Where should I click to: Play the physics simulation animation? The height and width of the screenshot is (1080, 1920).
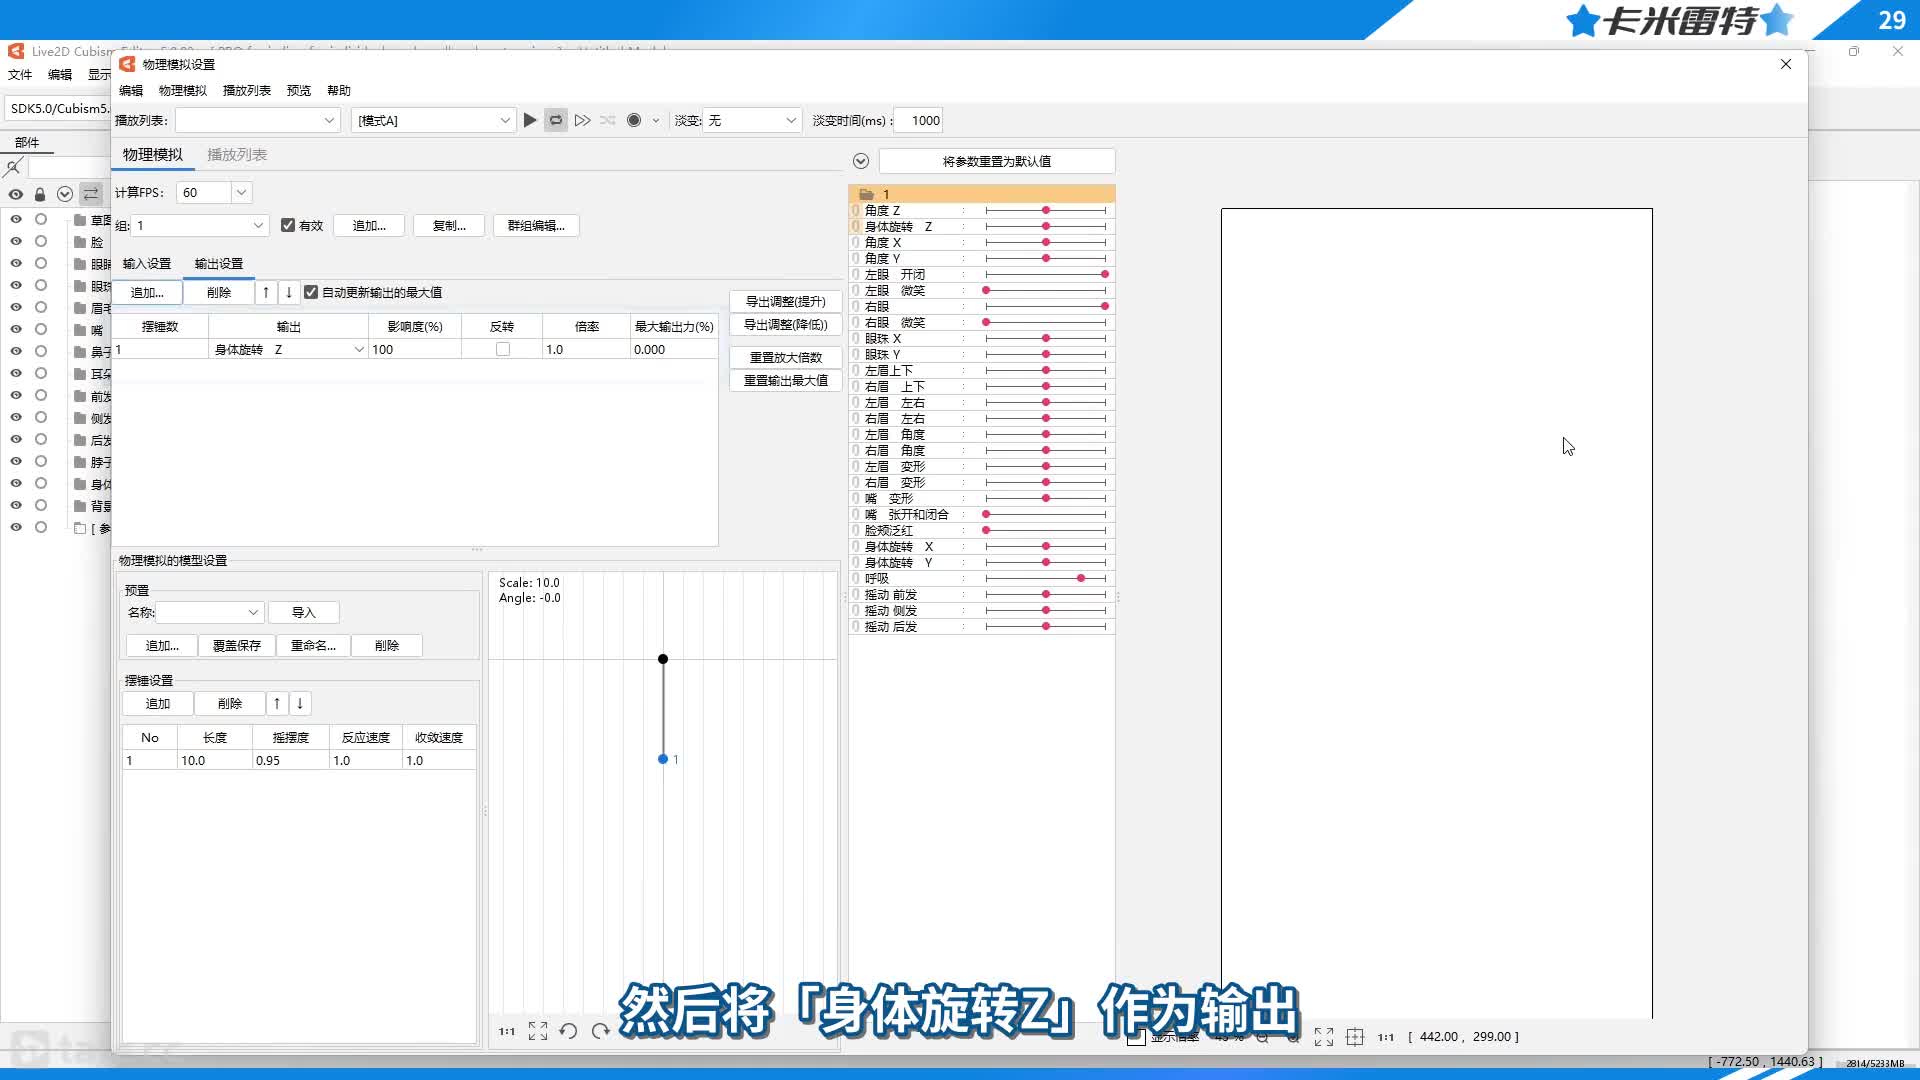[x=530, y=120]
